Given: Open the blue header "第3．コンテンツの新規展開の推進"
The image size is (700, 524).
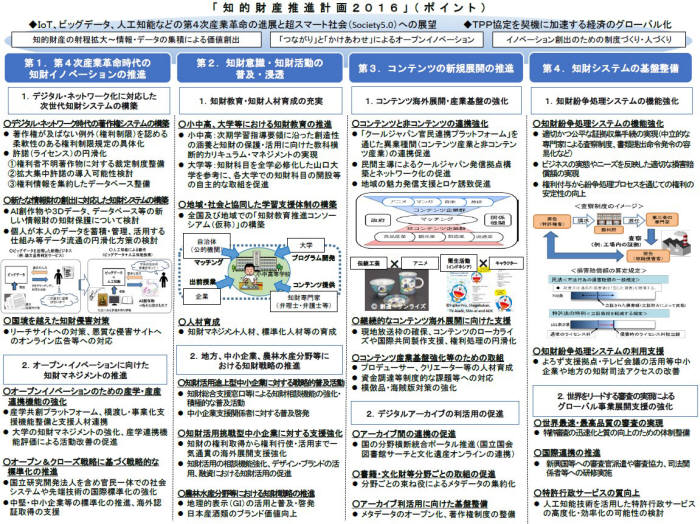Looking at the screenshot, I should [436, 68].
